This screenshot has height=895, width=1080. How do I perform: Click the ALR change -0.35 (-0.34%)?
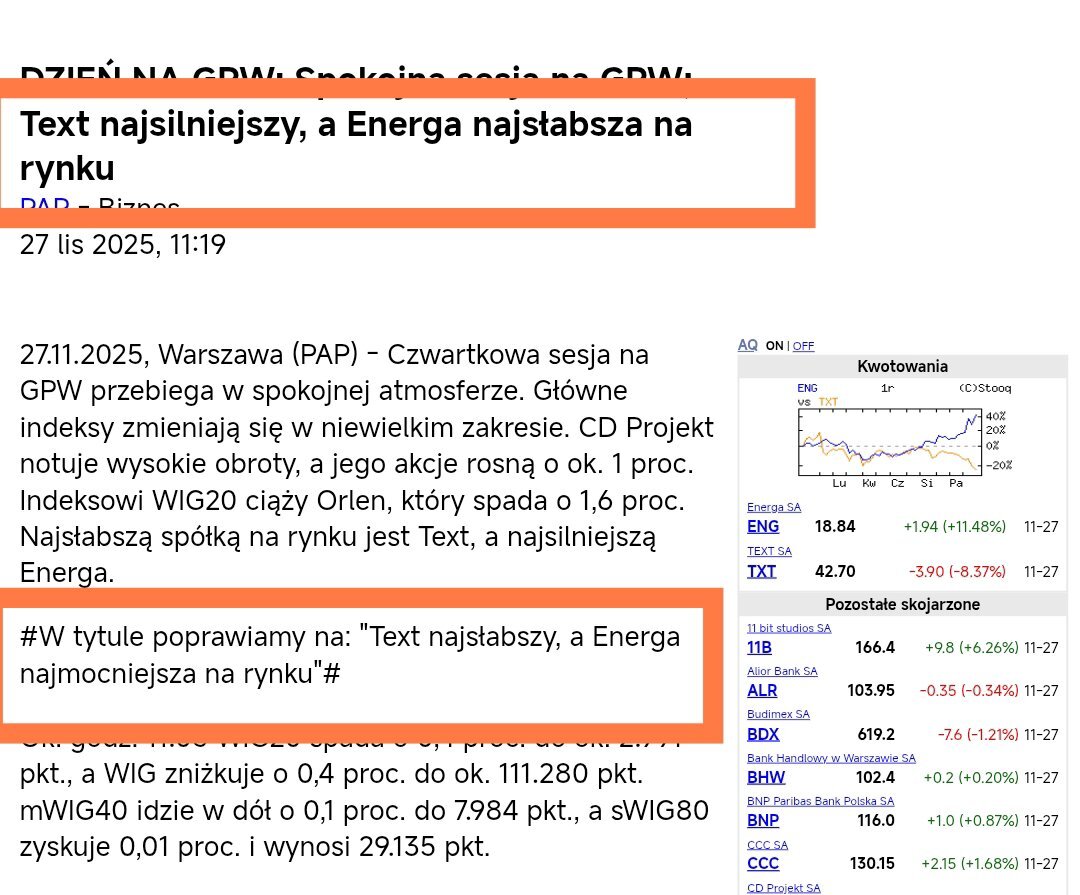coord(968,690)
